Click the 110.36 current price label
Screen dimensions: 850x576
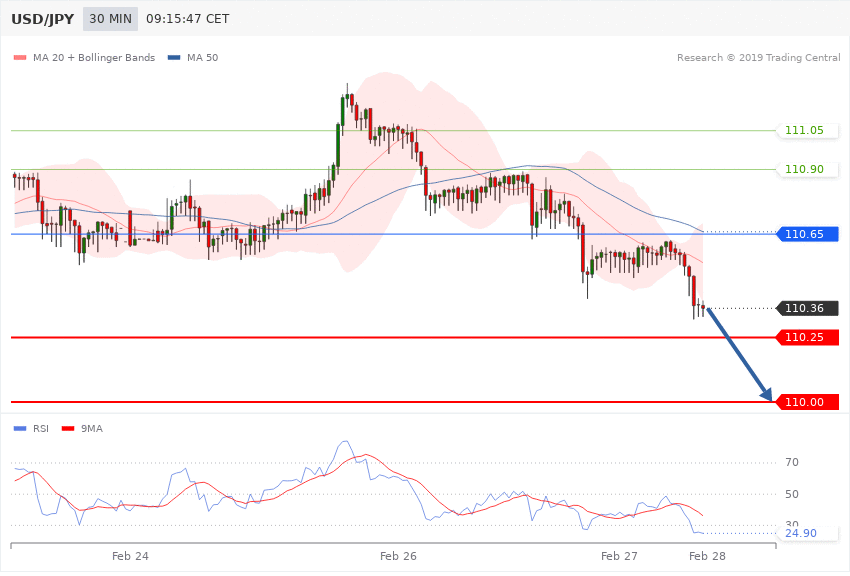(808, 308)
